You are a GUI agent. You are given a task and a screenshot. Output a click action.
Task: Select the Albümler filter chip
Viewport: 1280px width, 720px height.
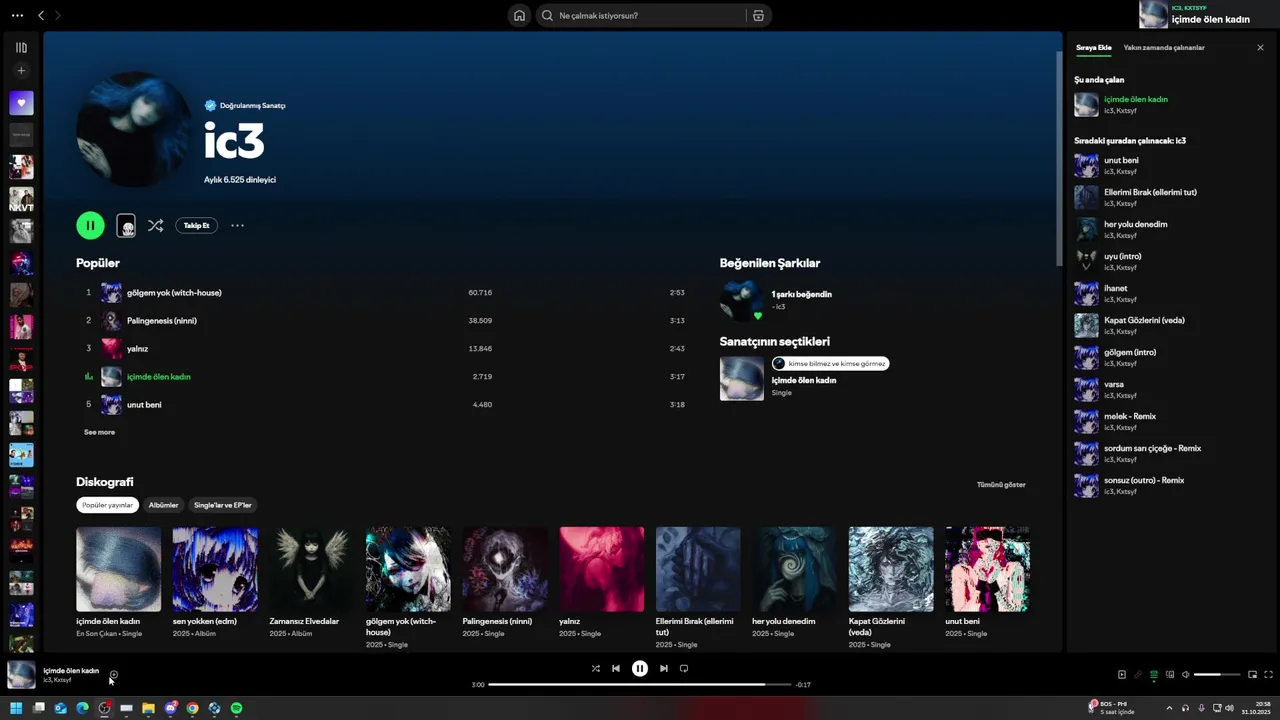pyautogui.click(x=163, y=505)
